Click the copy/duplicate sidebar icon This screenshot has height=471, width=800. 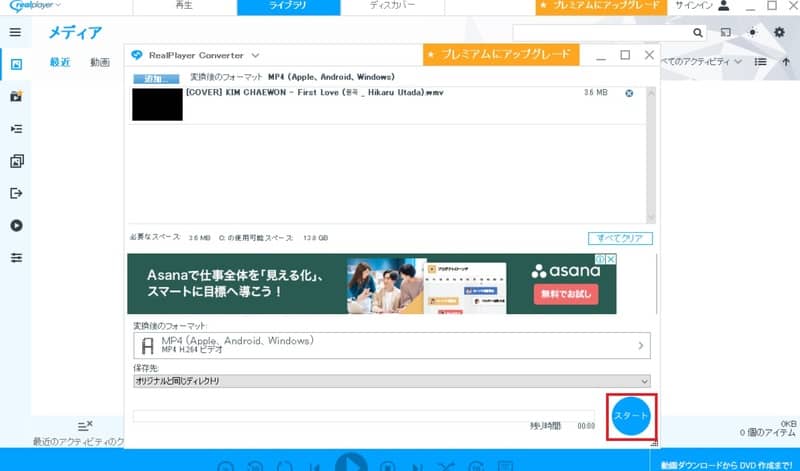16,161
